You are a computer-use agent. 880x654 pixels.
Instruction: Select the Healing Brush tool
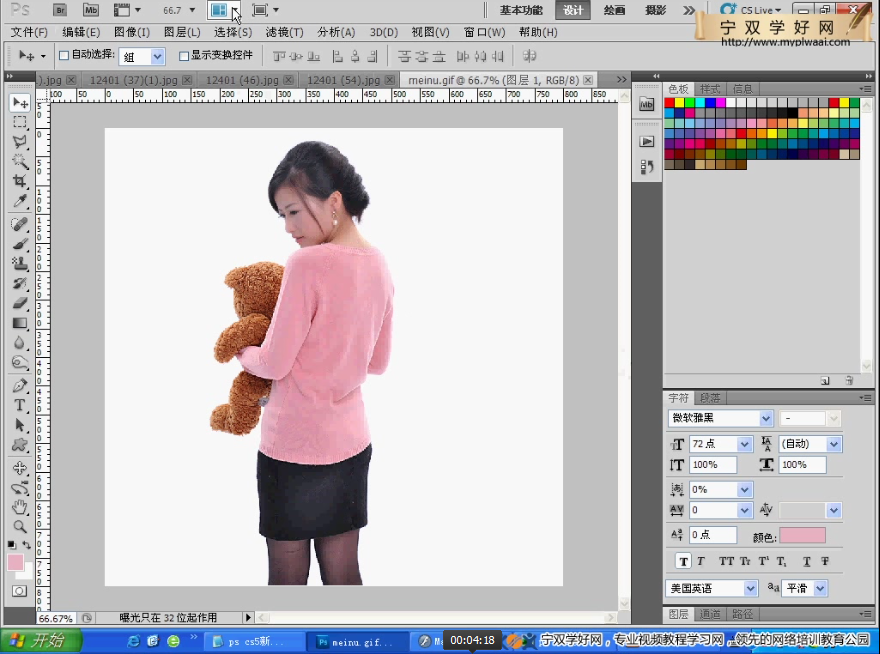point(20,225)
